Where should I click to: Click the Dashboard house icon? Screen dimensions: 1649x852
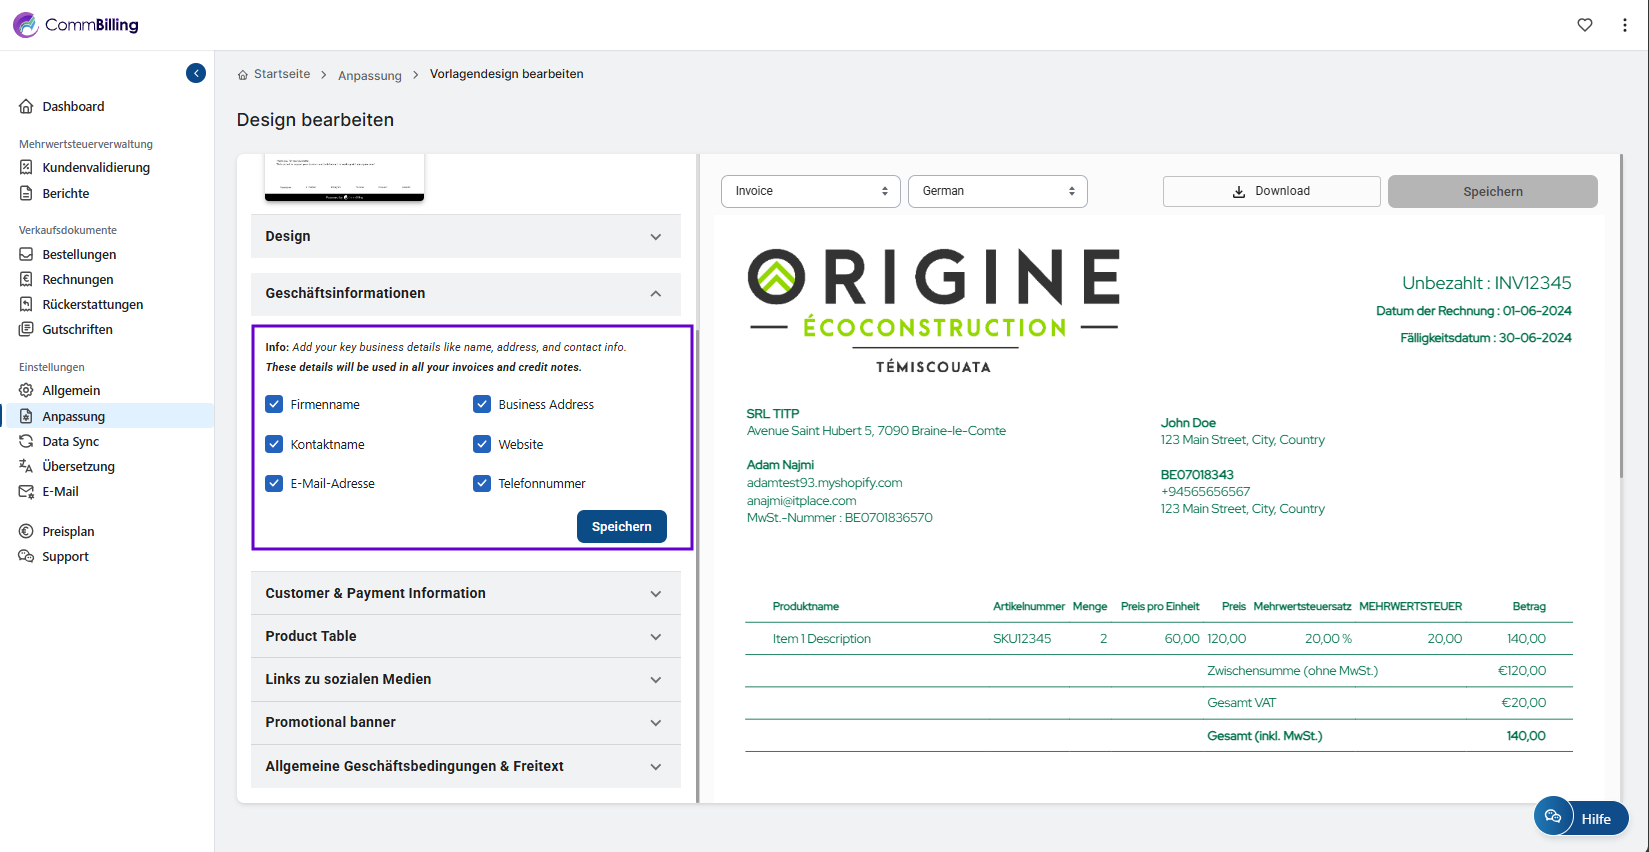tap(26, 106)
